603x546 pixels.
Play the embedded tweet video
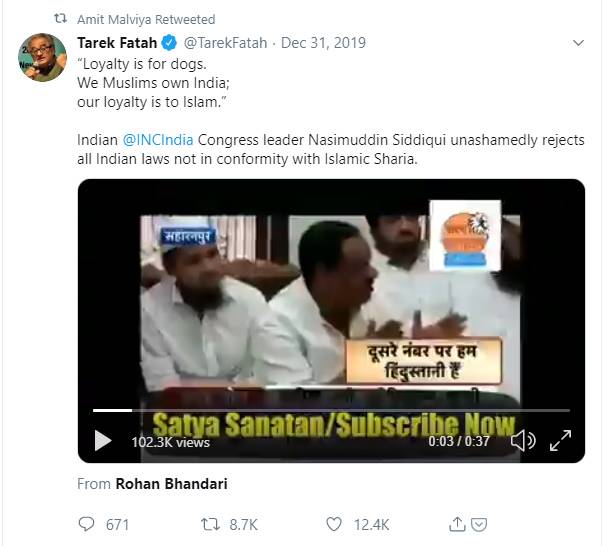point(102,440)
